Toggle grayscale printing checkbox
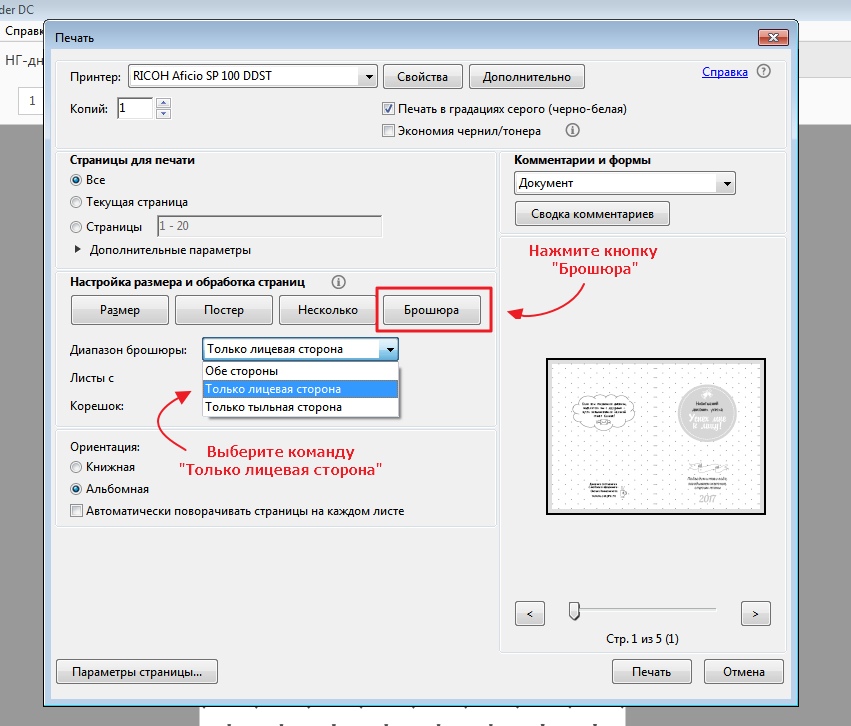The width and height of the screenshot is (851, 726). tap(388, 109)
